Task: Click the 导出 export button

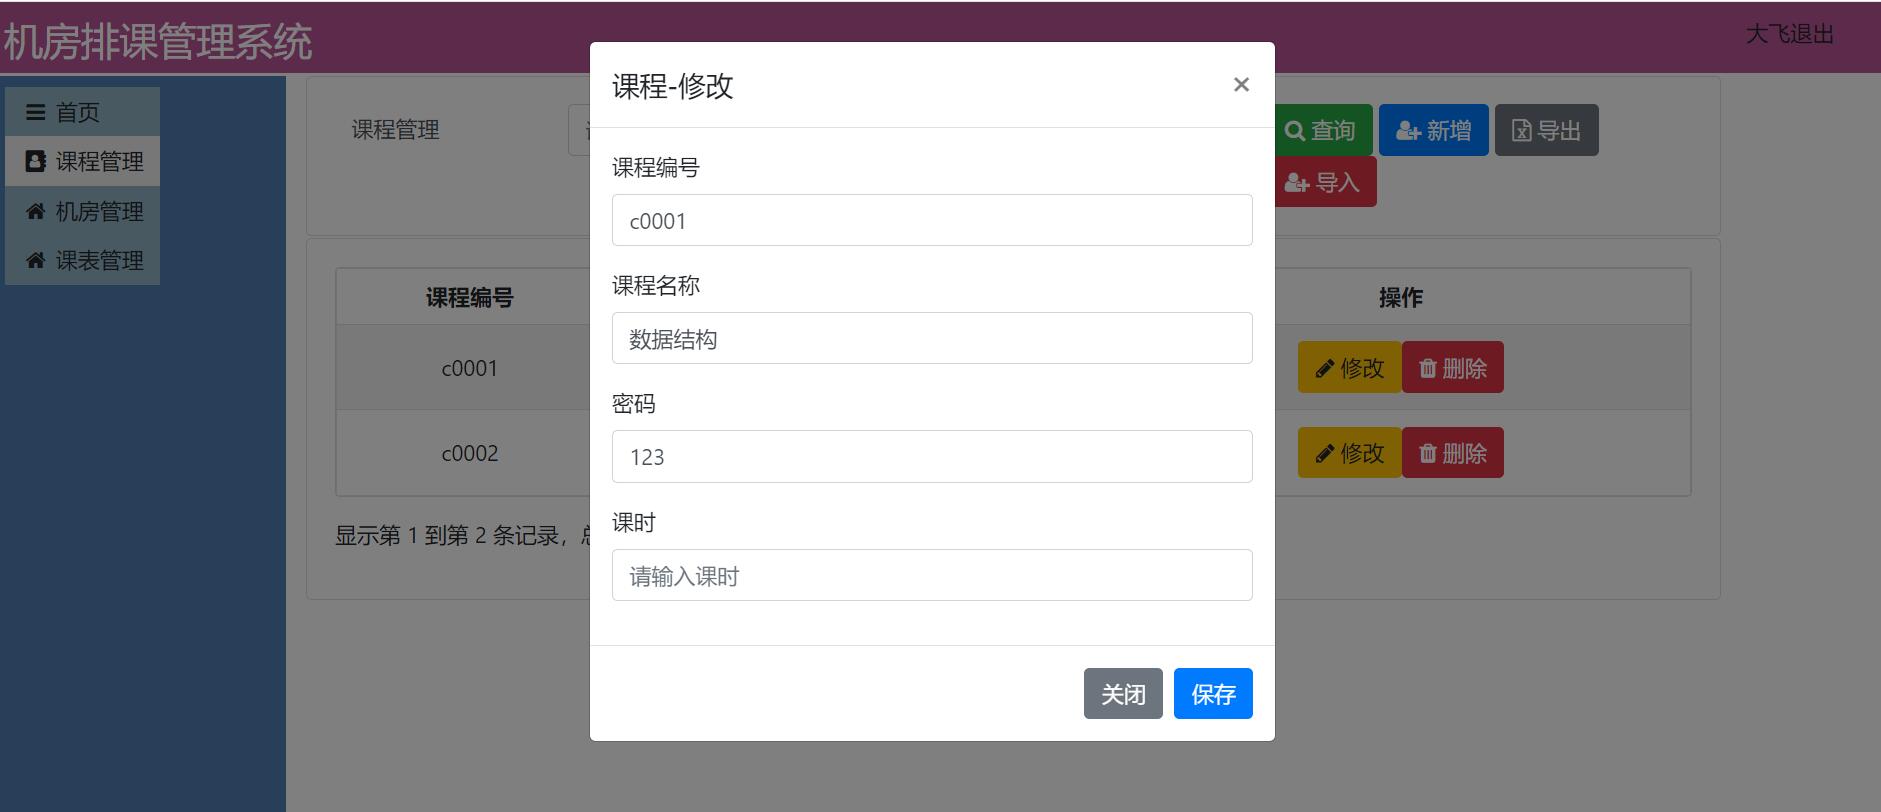Action: coord(1547,130)
